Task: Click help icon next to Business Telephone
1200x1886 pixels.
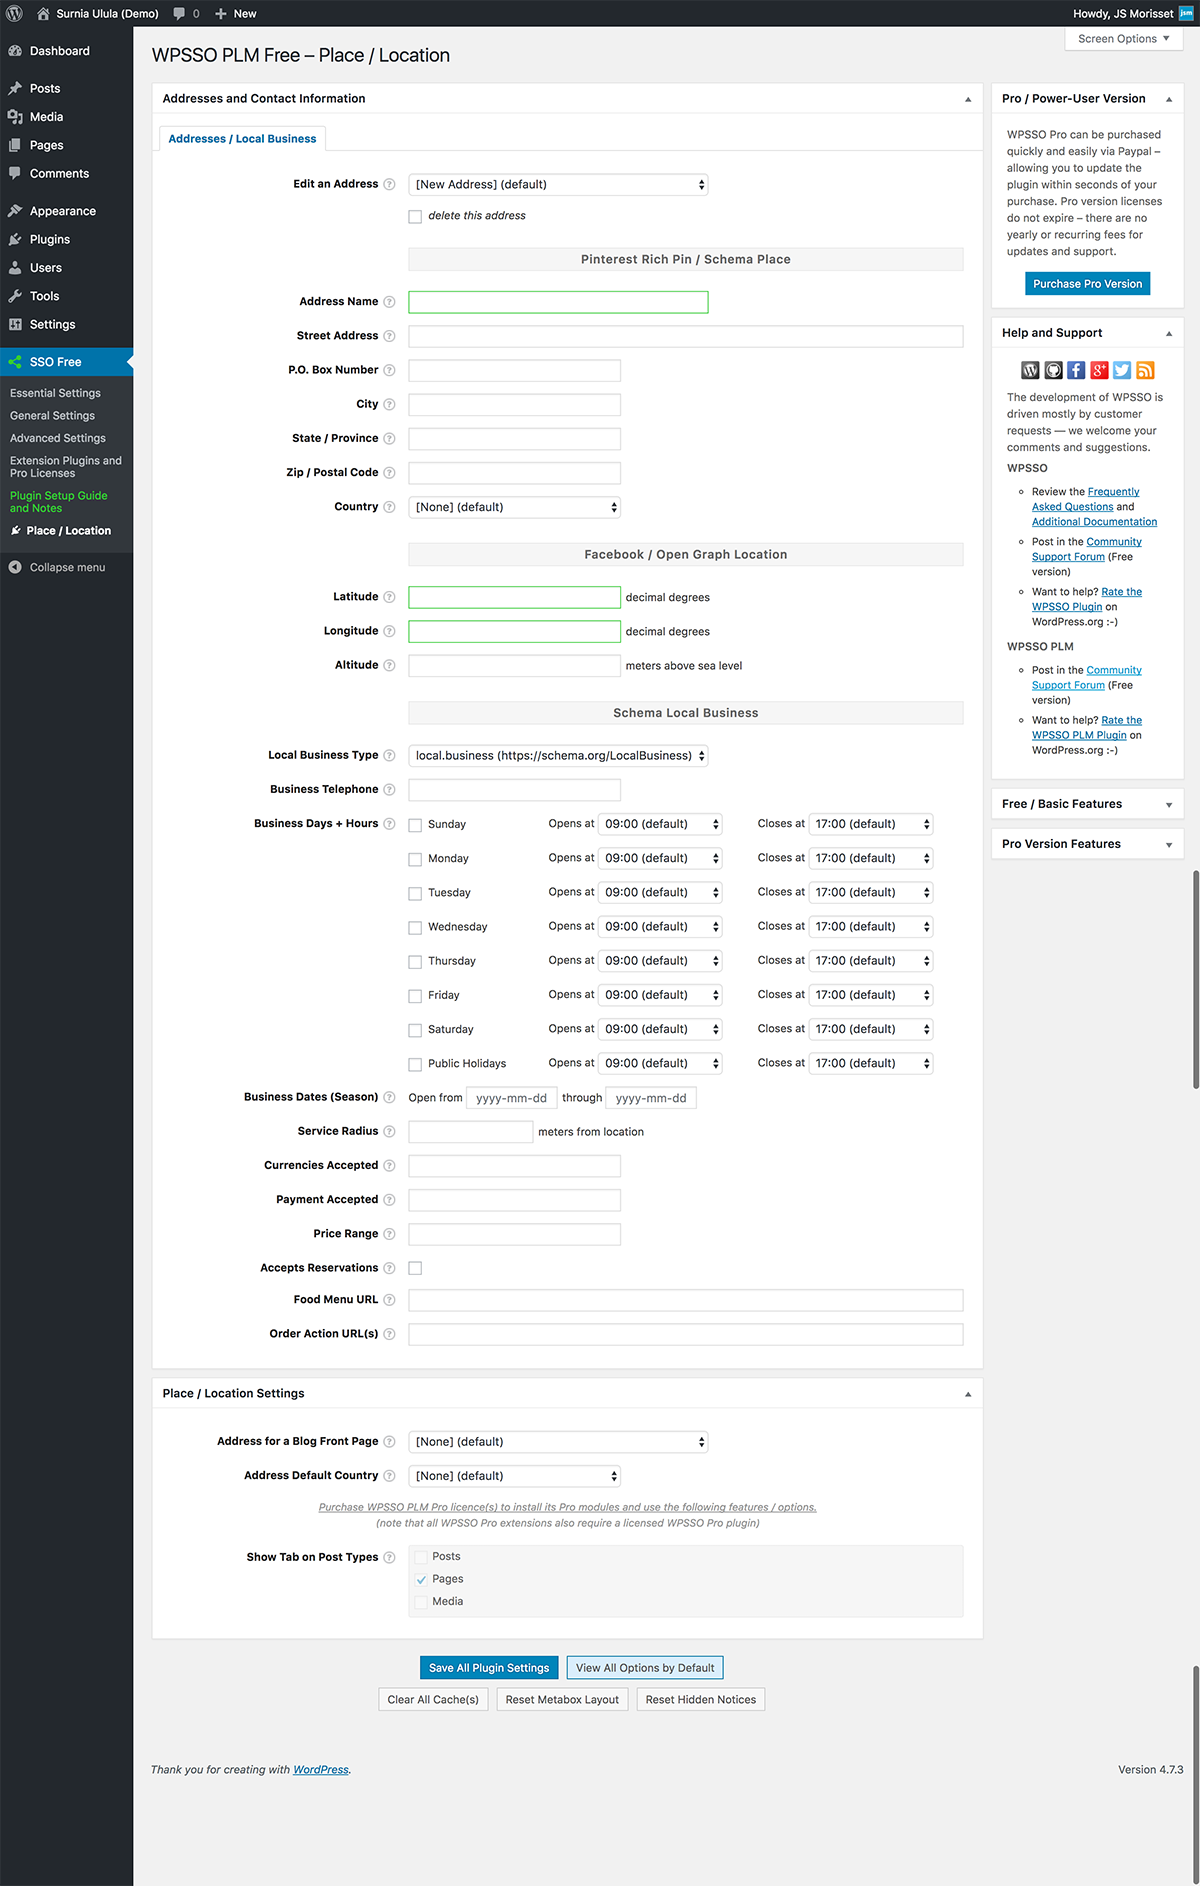Action: click(x=389, y=790)
